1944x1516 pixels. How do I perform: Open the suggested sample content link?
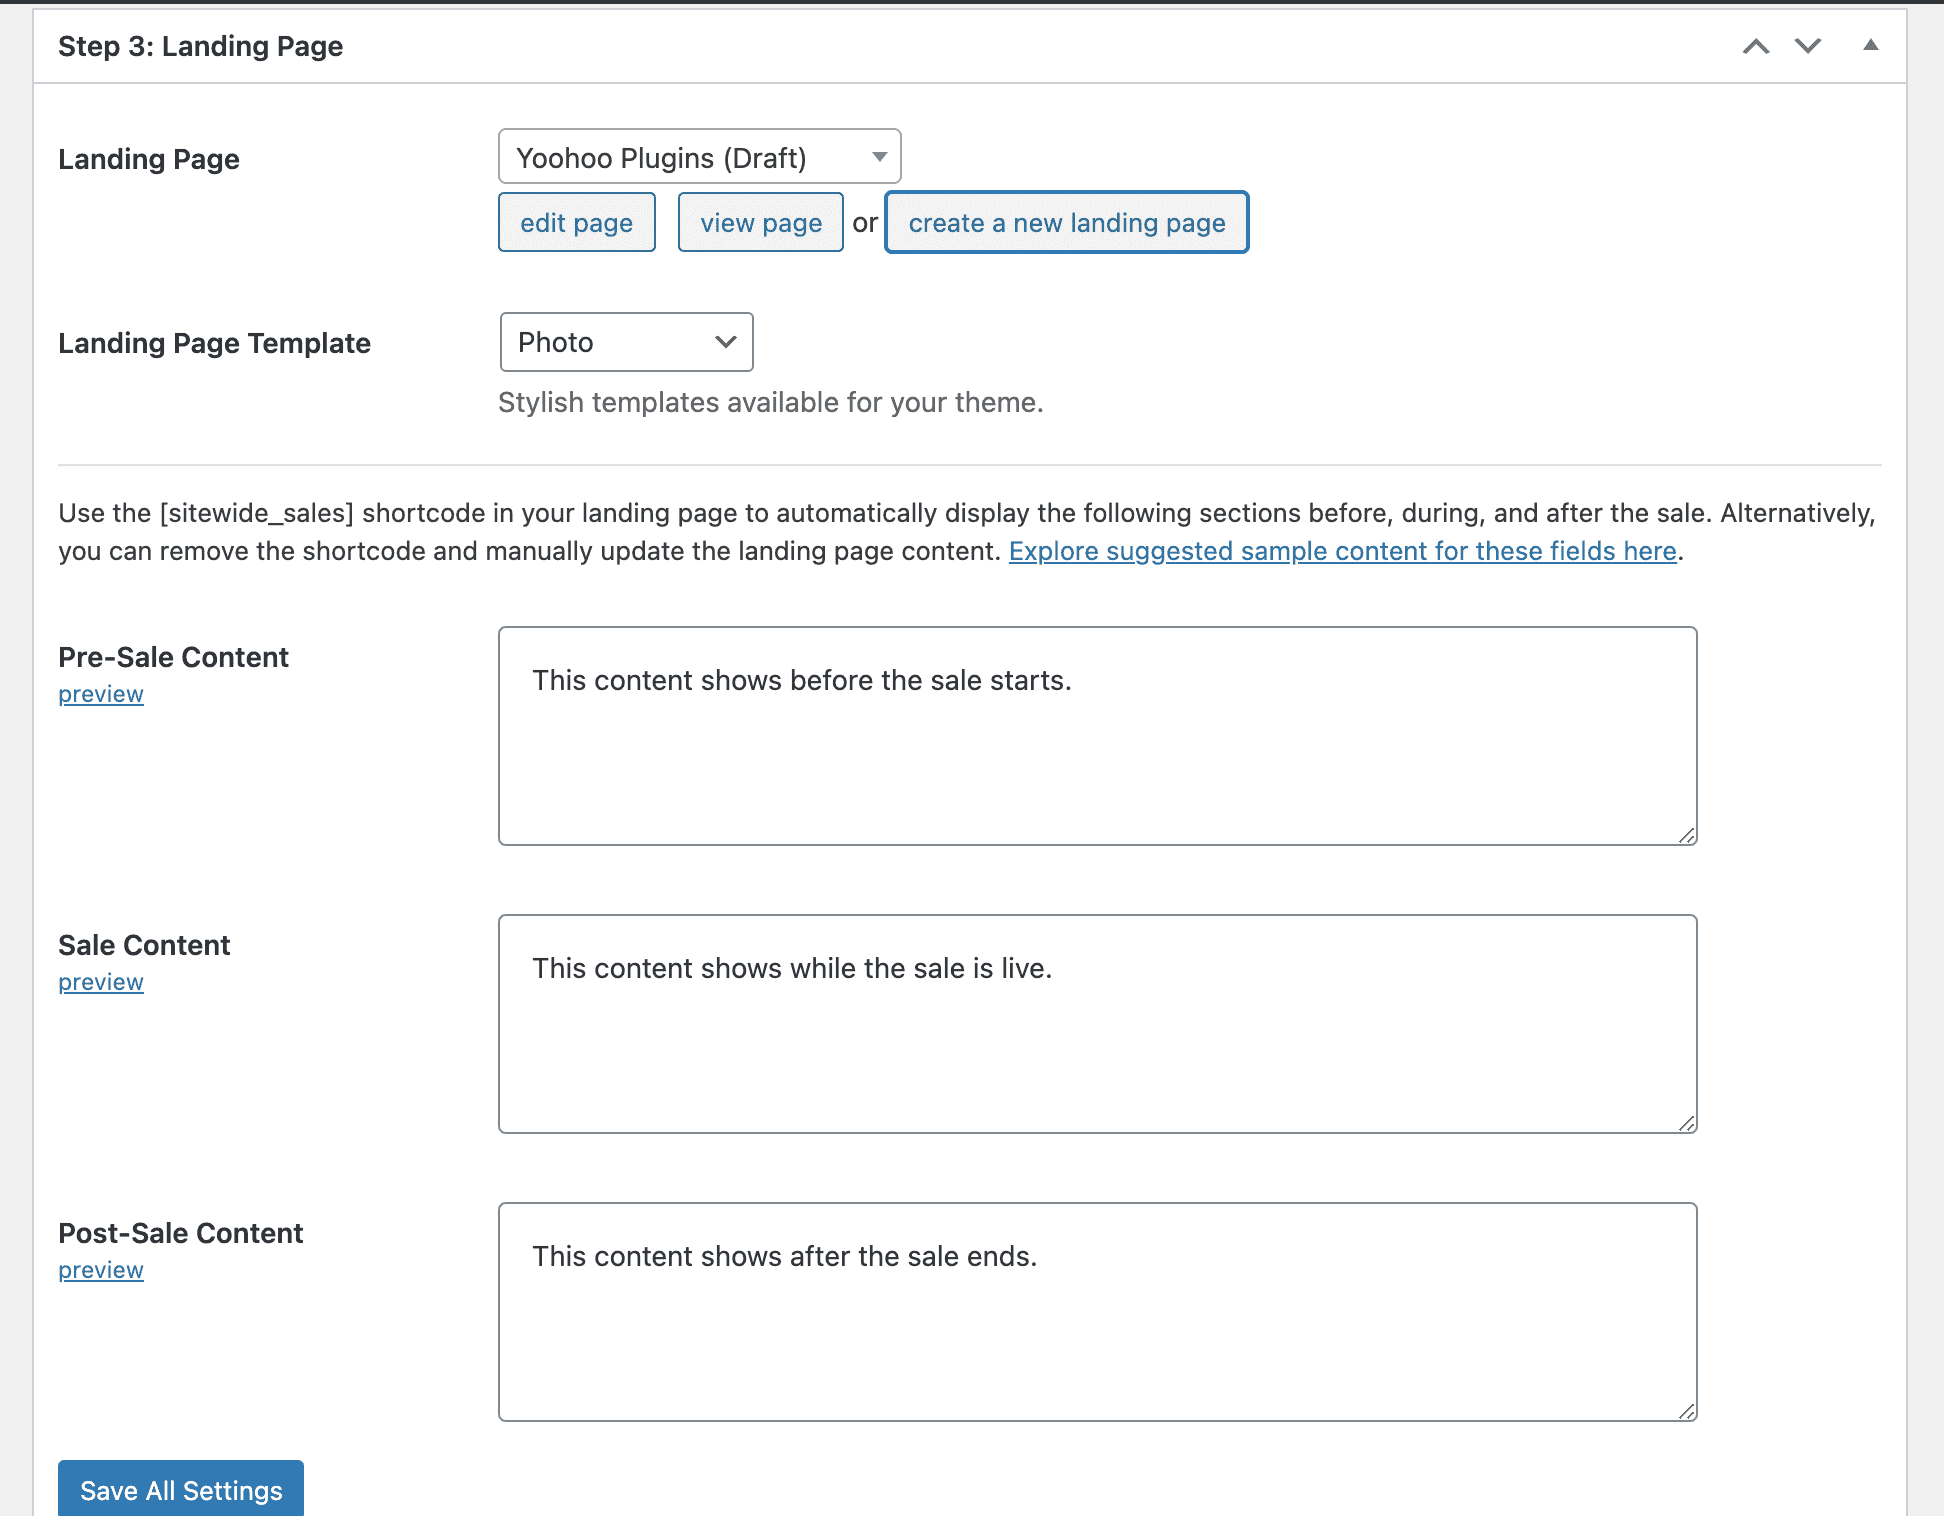(1343, 551)
